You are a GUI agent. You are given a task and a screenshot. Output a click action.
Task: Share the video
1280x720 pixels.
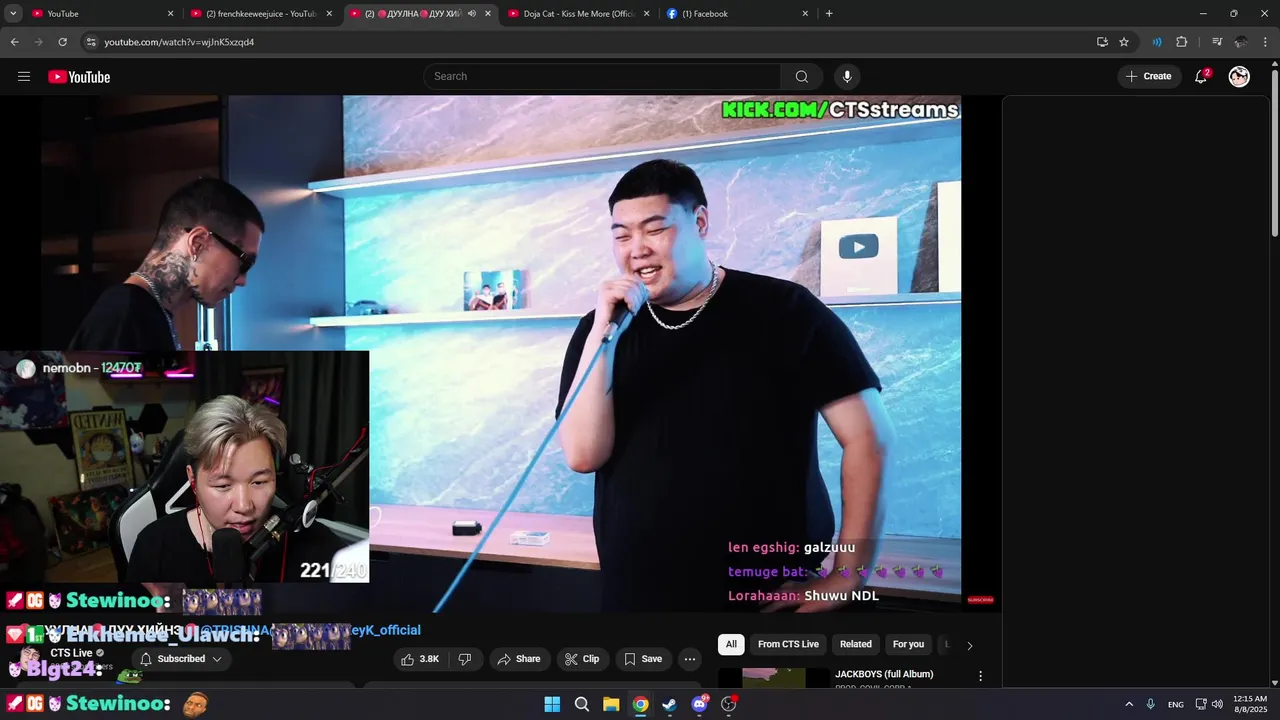click(519, 659)
